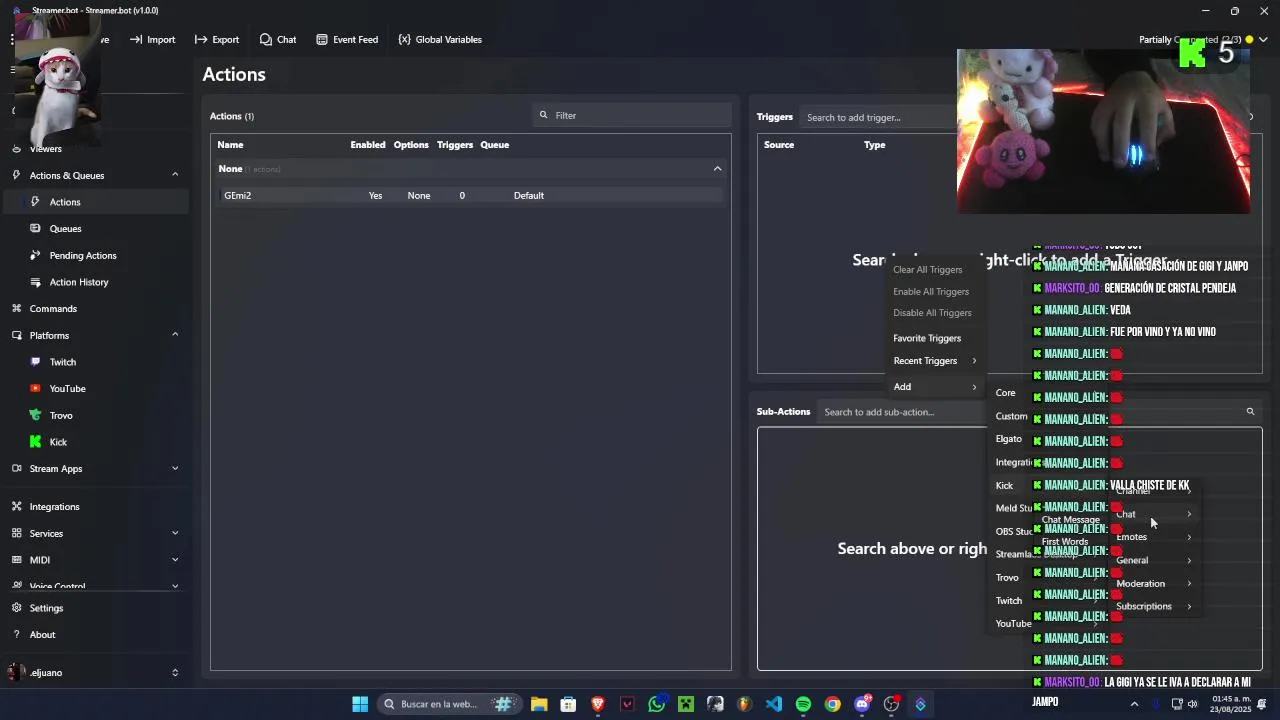Click the Queue column header
This screenshot has width=1280, height=720.
[x=494, y=145]
